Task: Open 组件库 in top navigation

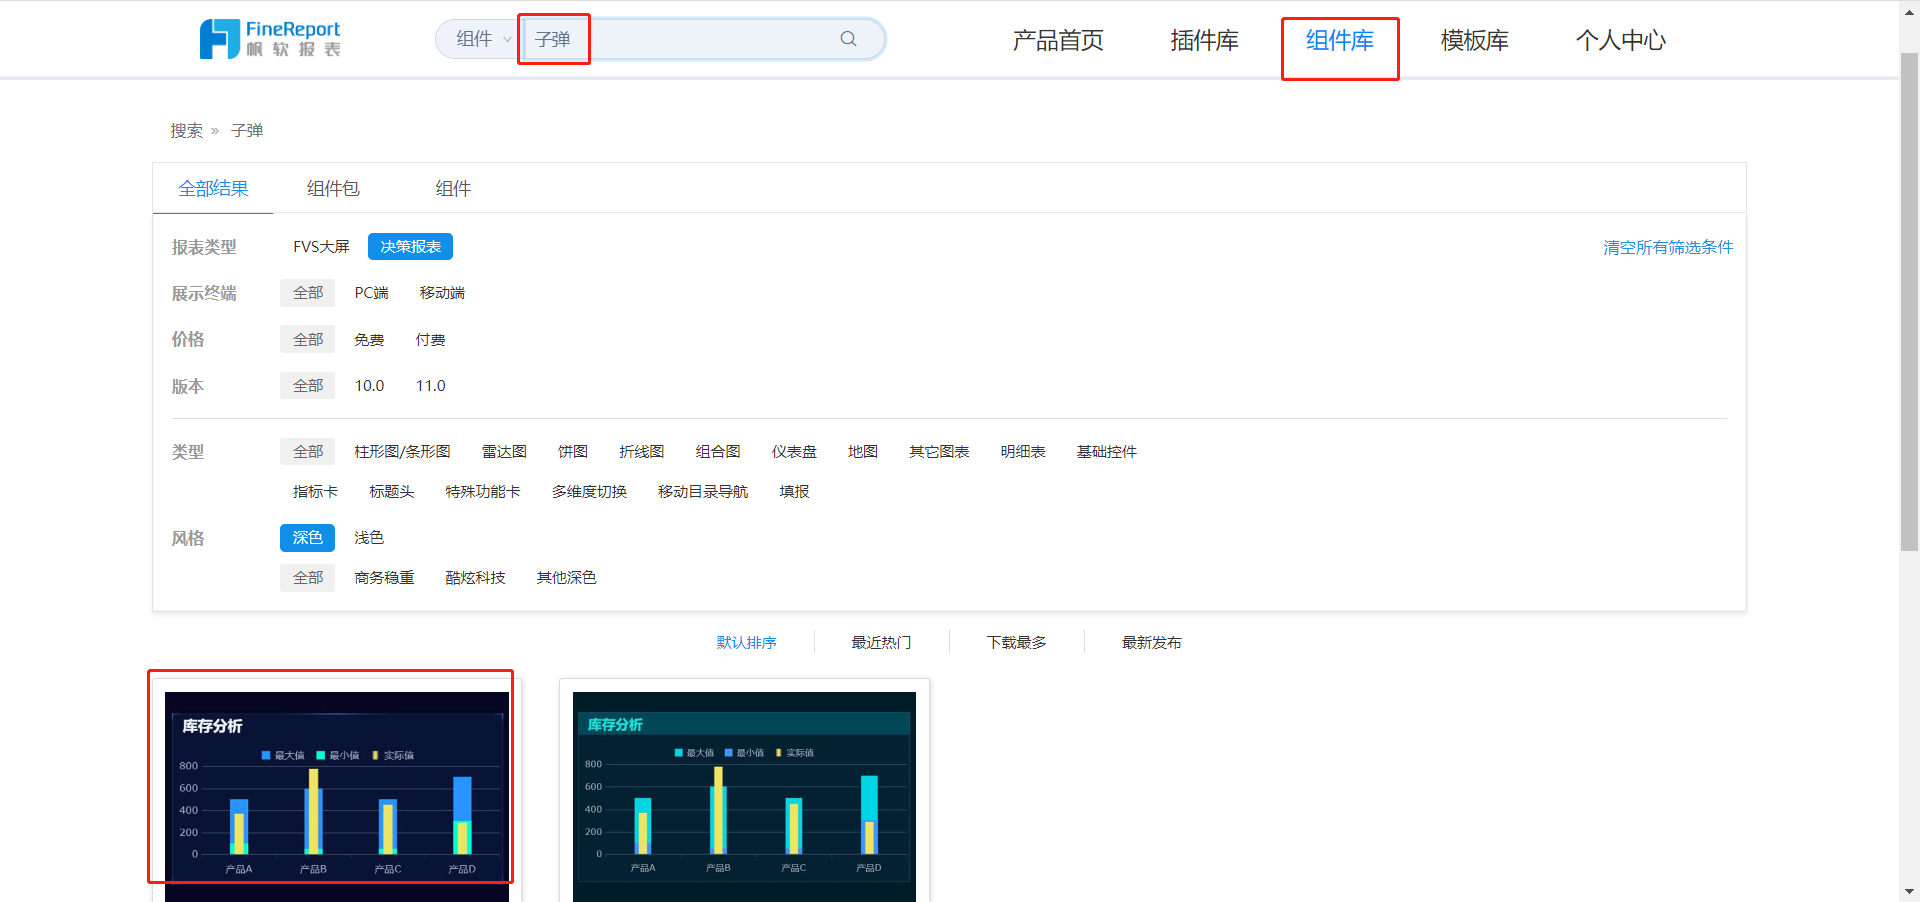Action: coord(1340,40)
